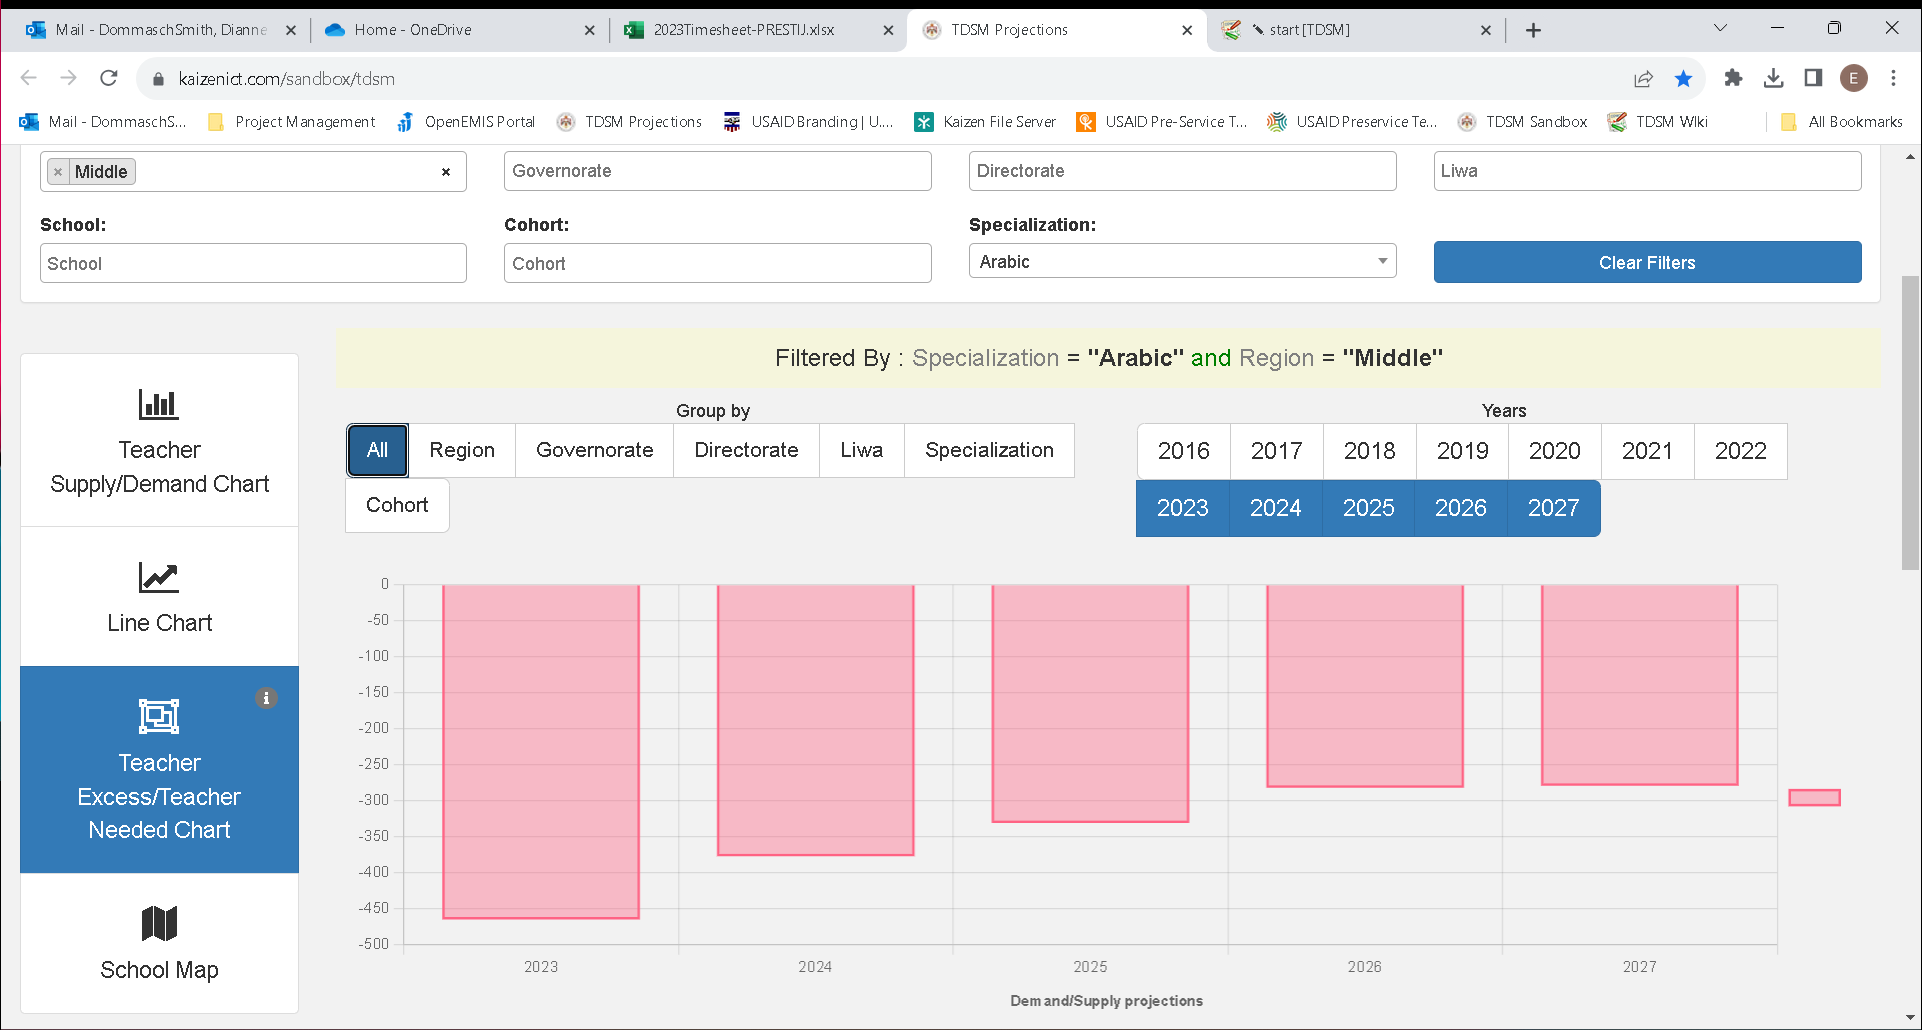Open the OpenEMIS Portal bookmark

(466, 122)
